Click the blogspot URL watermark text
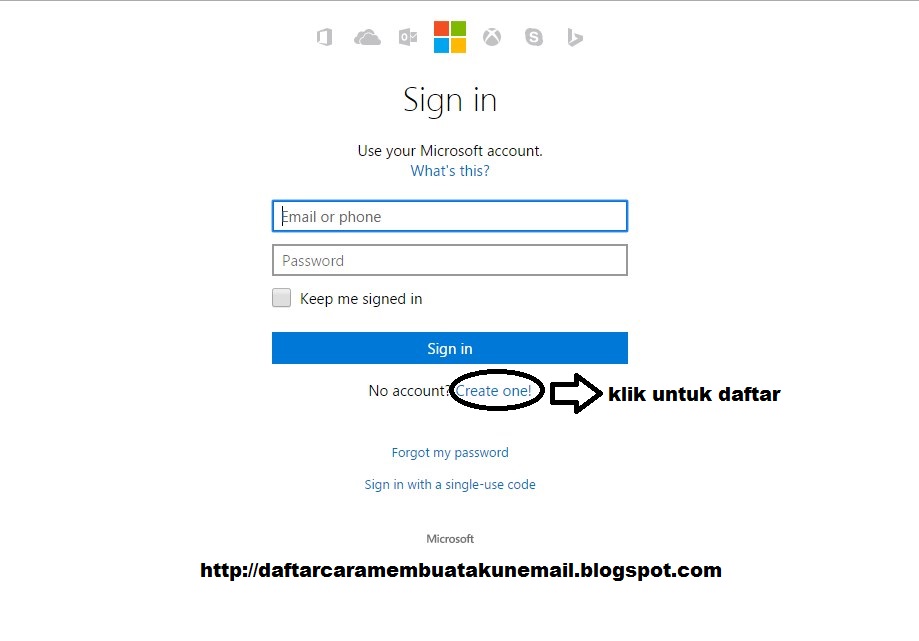 tap(461, 570)
